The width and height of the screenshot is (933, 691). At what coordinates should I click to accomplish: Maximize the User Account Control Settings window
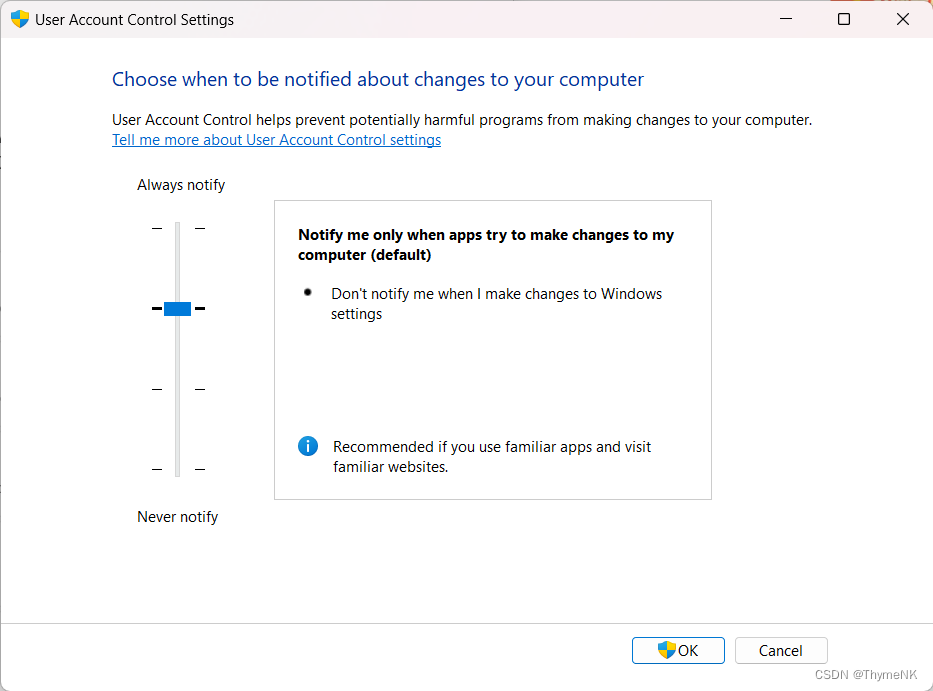(844, 19)
